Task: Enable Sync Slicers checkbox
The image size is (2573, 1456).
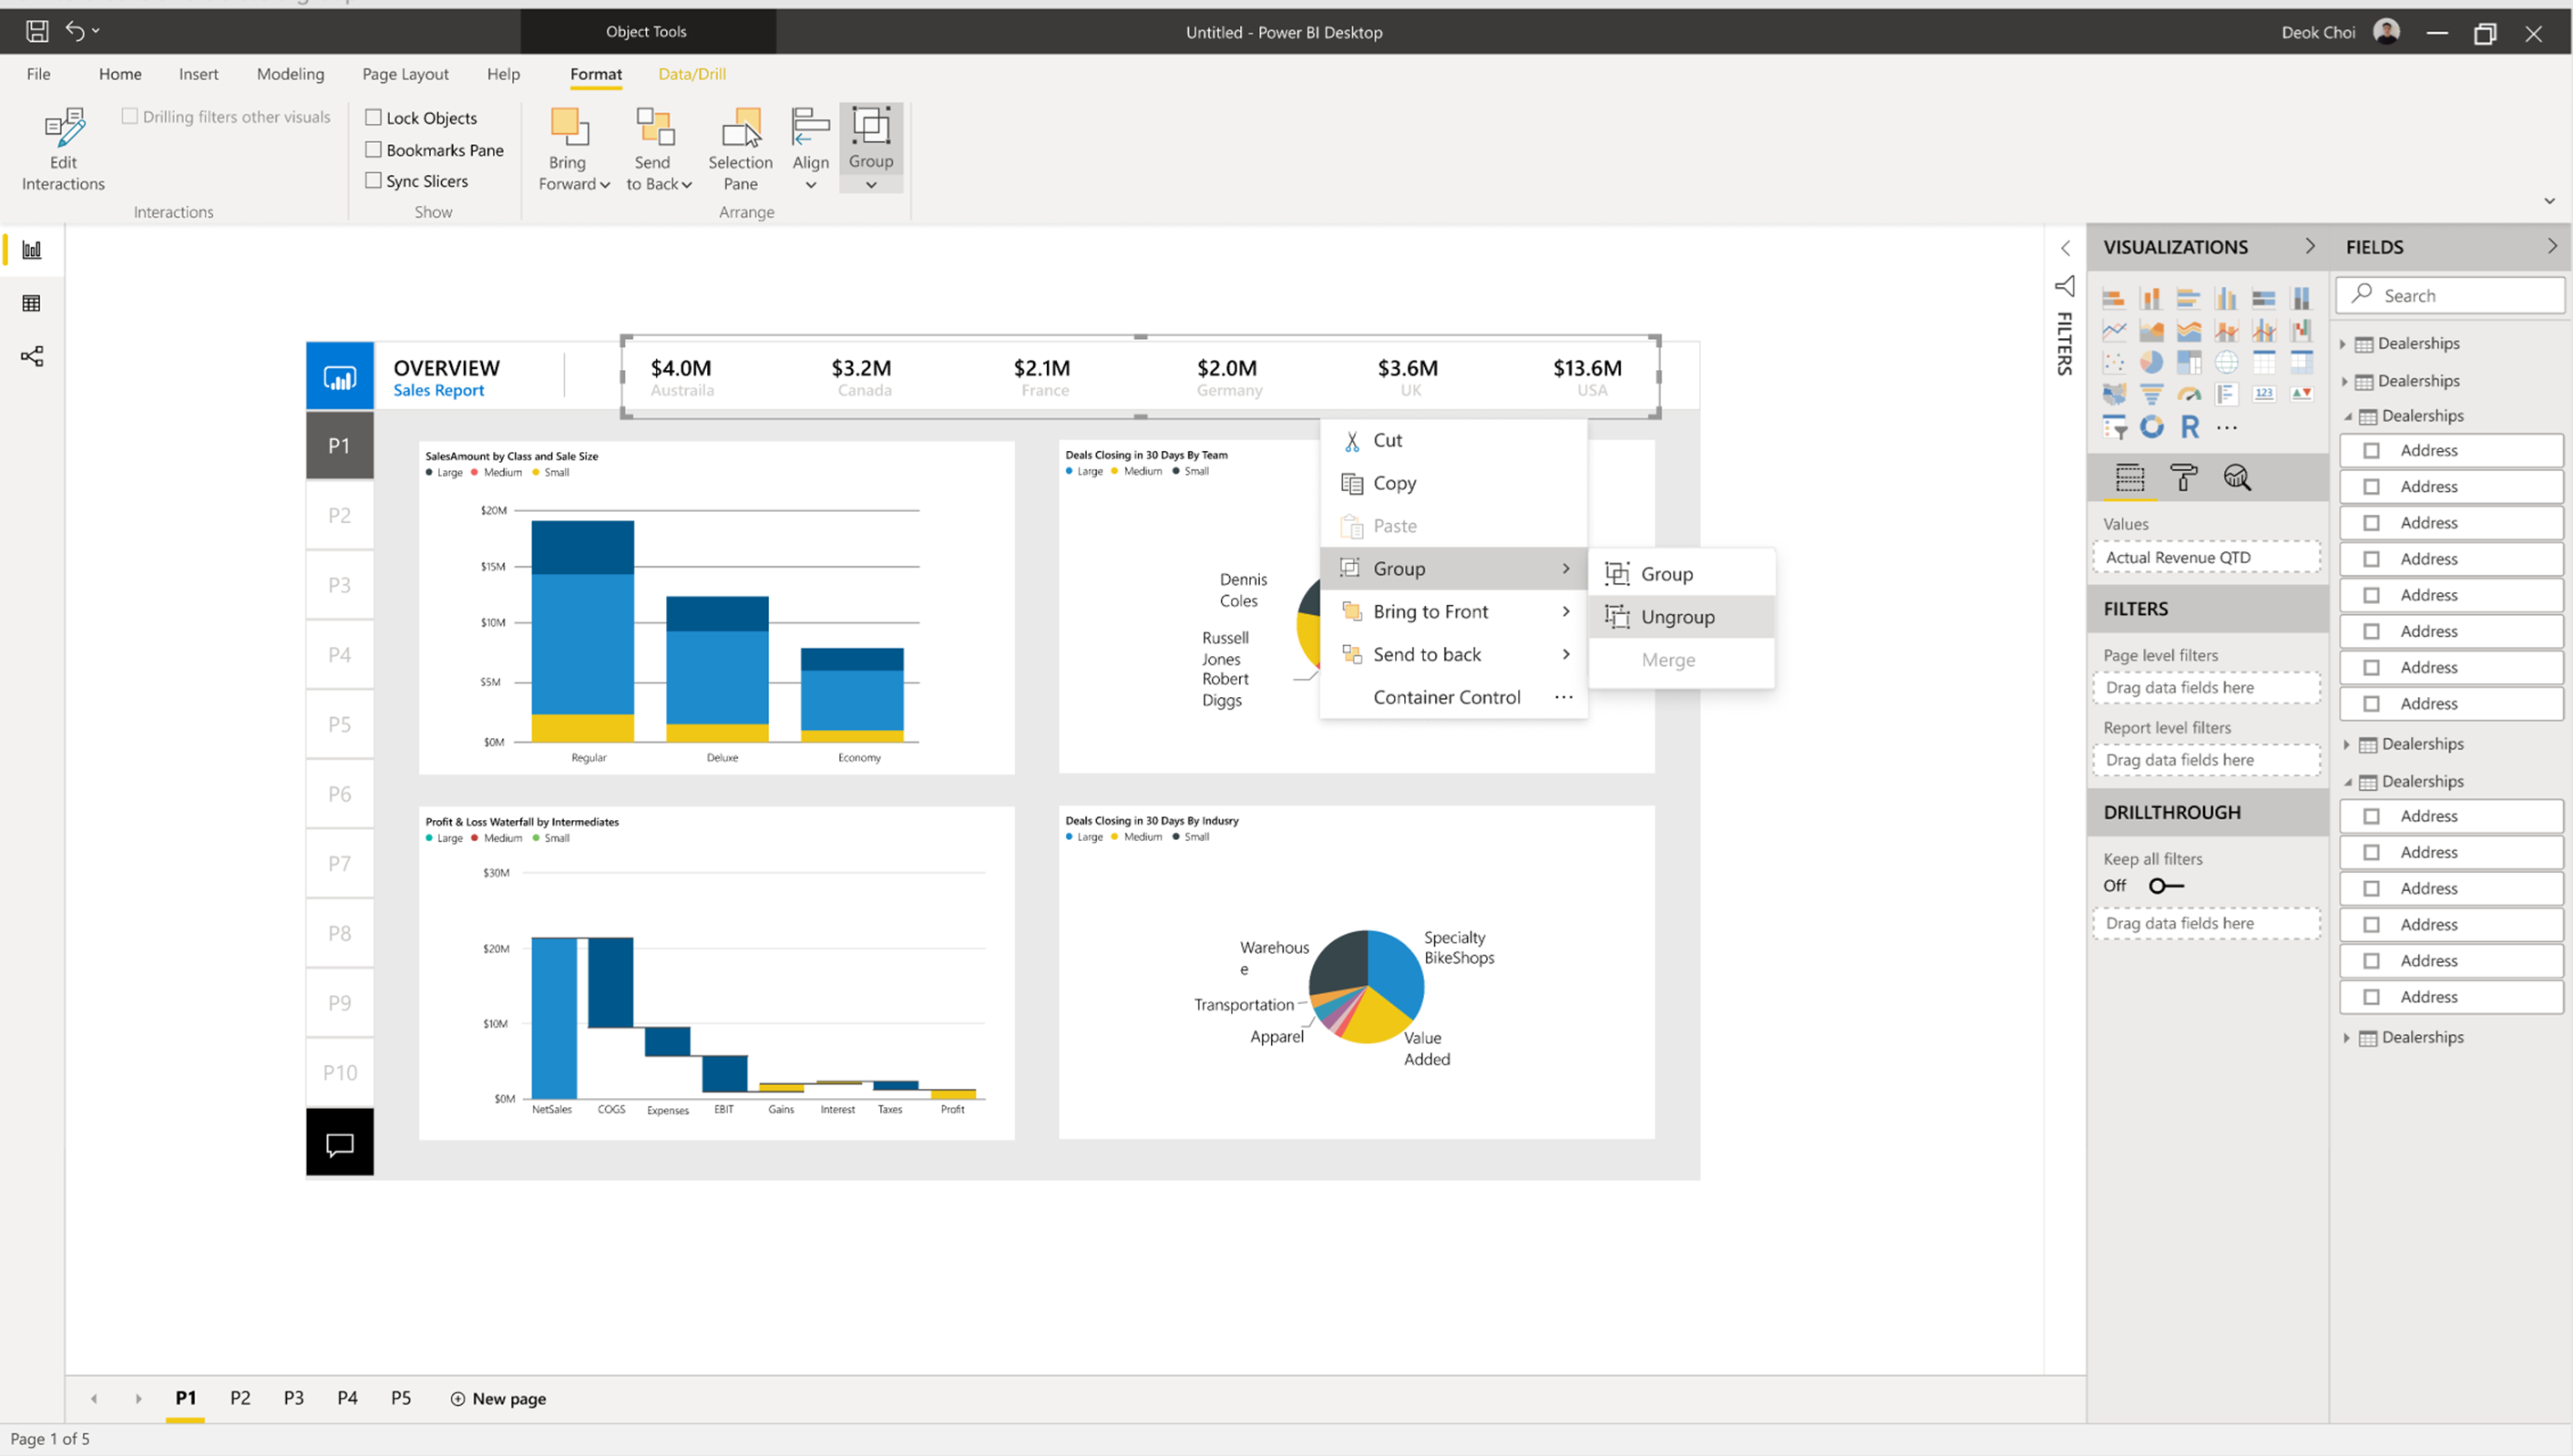Action: tap(373, 180)
